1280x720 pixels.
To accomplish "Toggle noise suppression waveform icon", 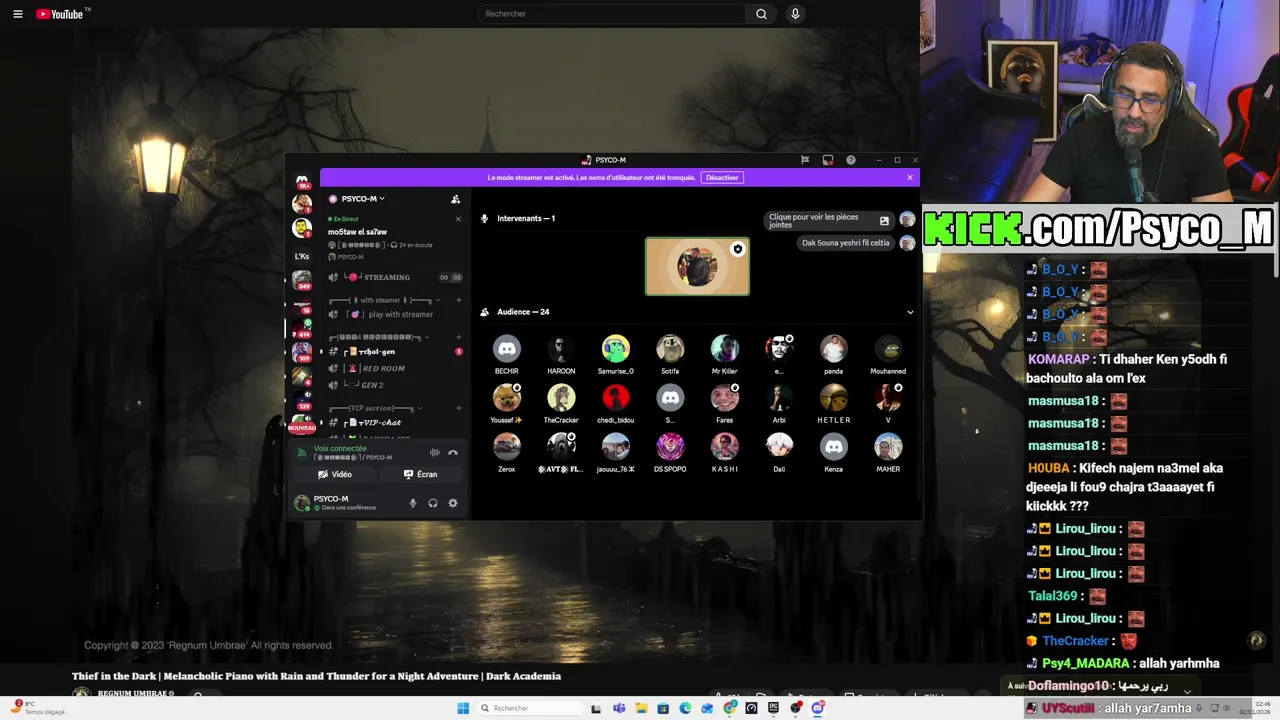I will [434, 453].
